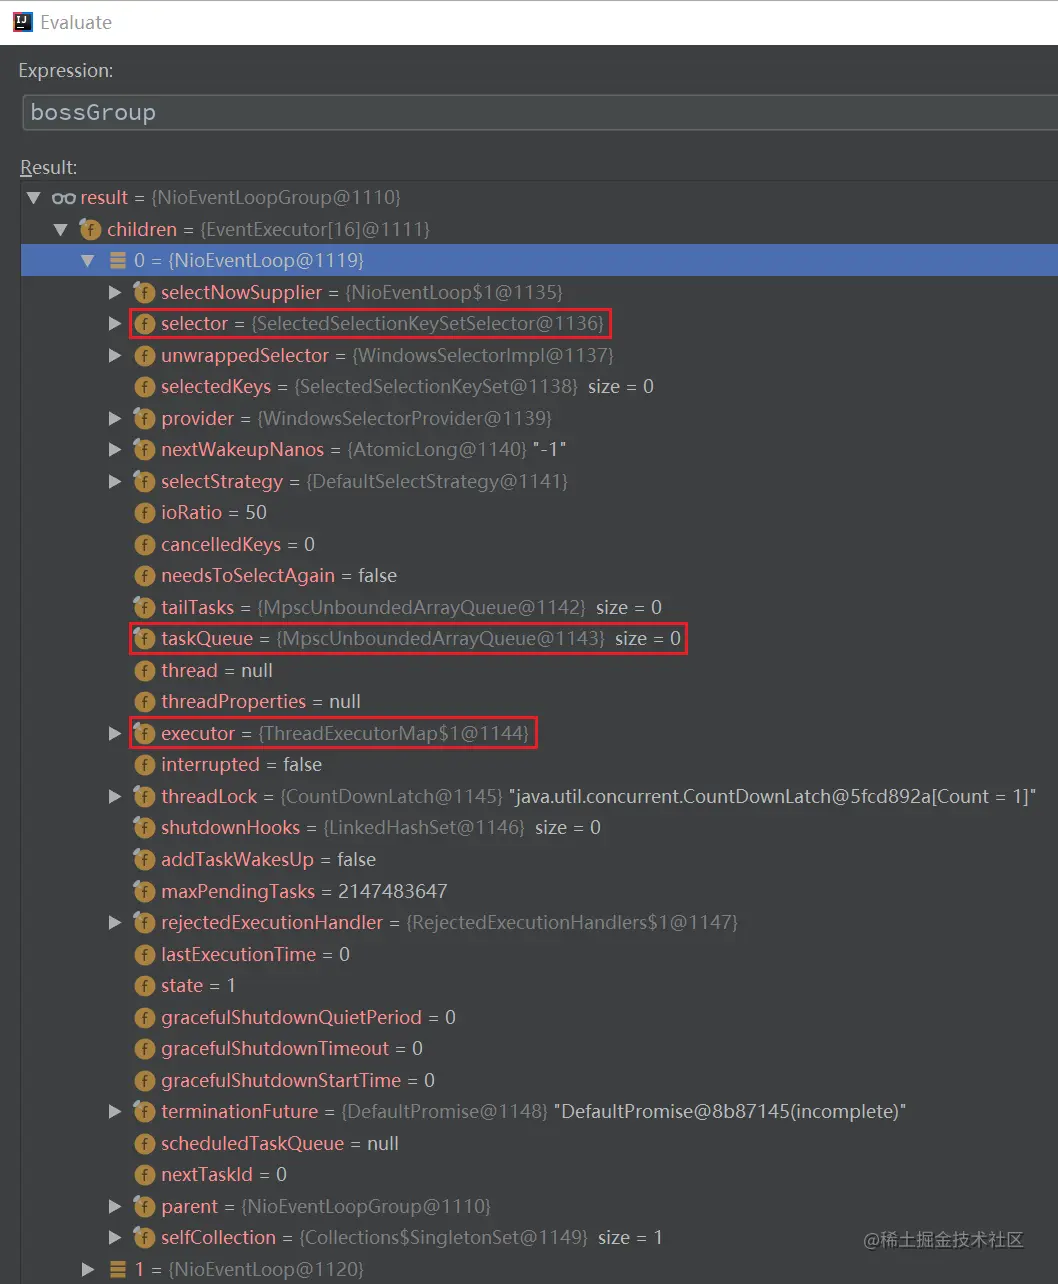Click the {RejectedExecutionHandlers$1@1147} value text
The height and width of the screenshot is (1284, 1058).
tap(572, 923)
